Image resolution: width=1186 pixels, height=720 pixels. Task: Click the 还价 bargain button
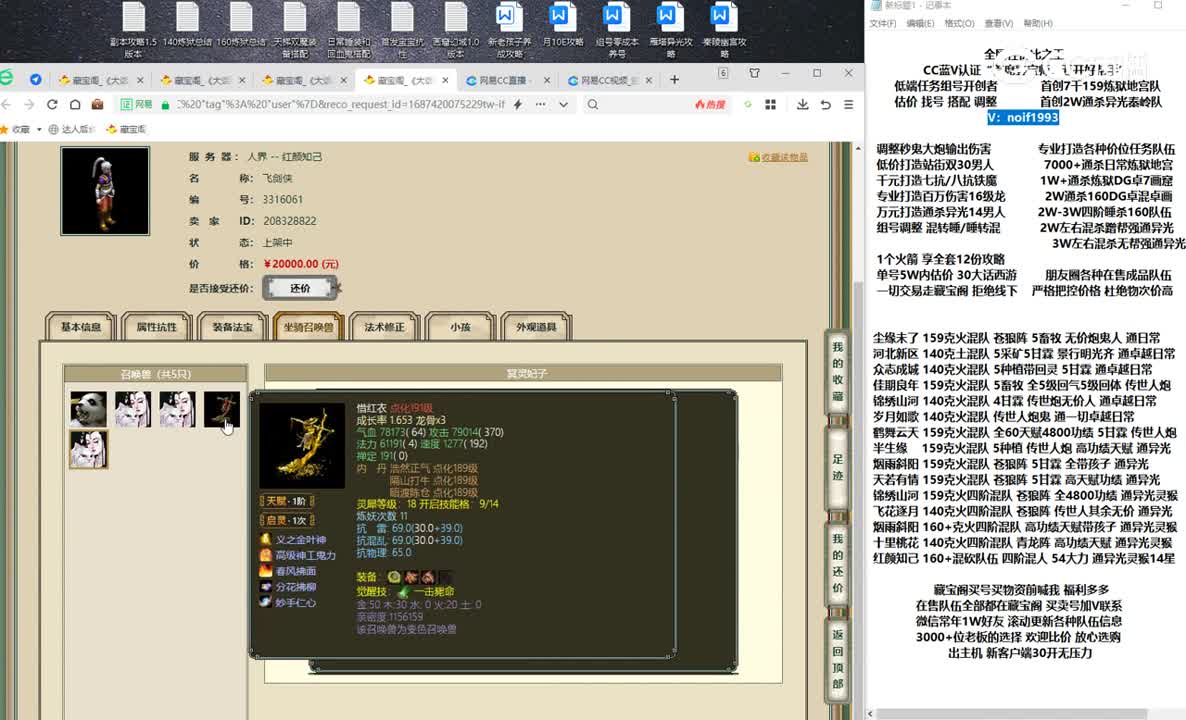click(300, 288)
